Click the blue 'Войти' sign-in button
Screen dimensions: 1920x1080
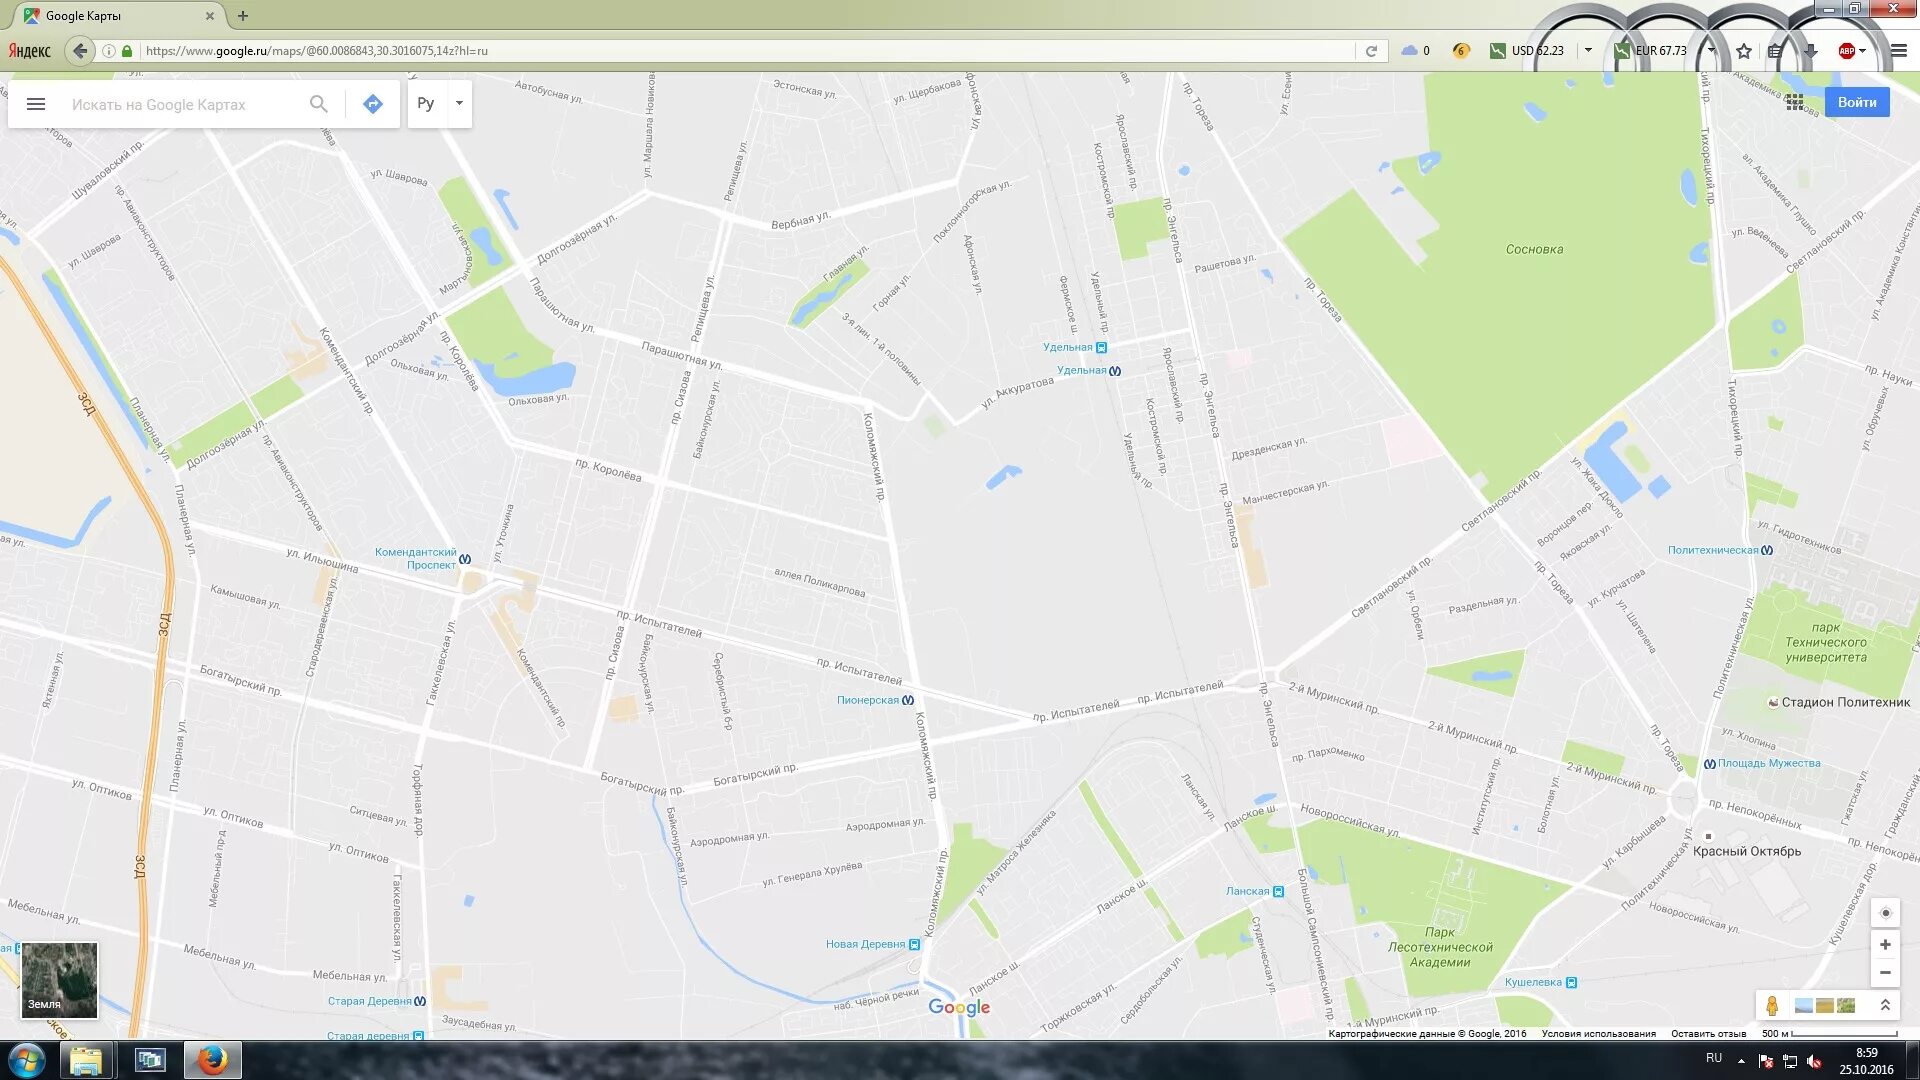point(1857,102)
